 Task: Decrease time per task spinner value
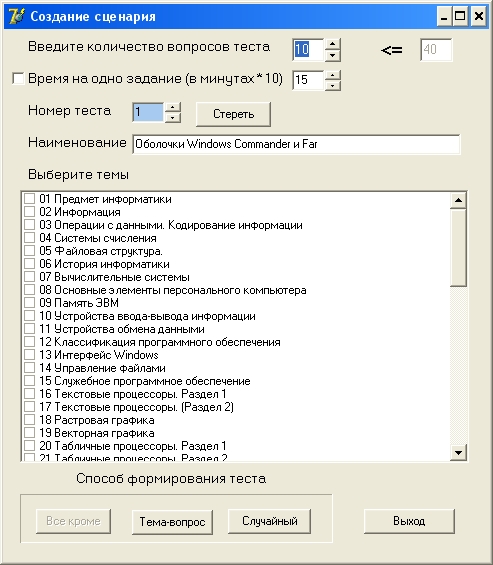click(333, 85)
